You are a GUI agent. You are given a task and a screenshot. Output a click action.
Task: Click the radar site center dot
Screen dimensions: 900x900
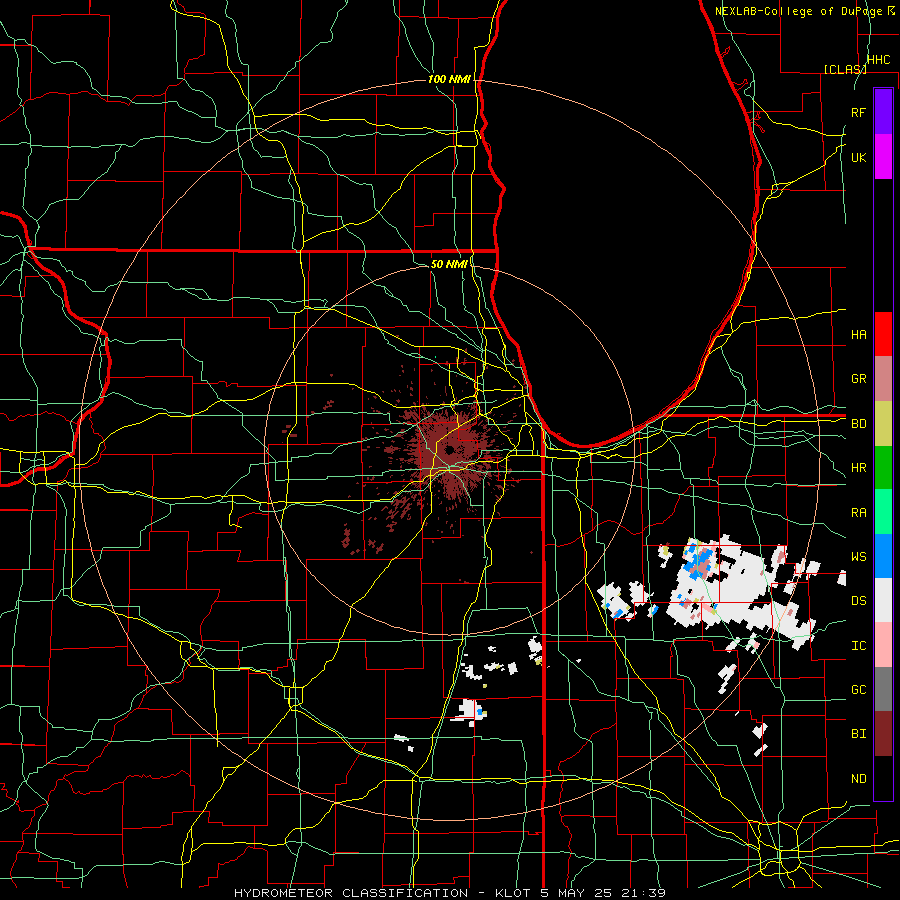pos(449,449)
